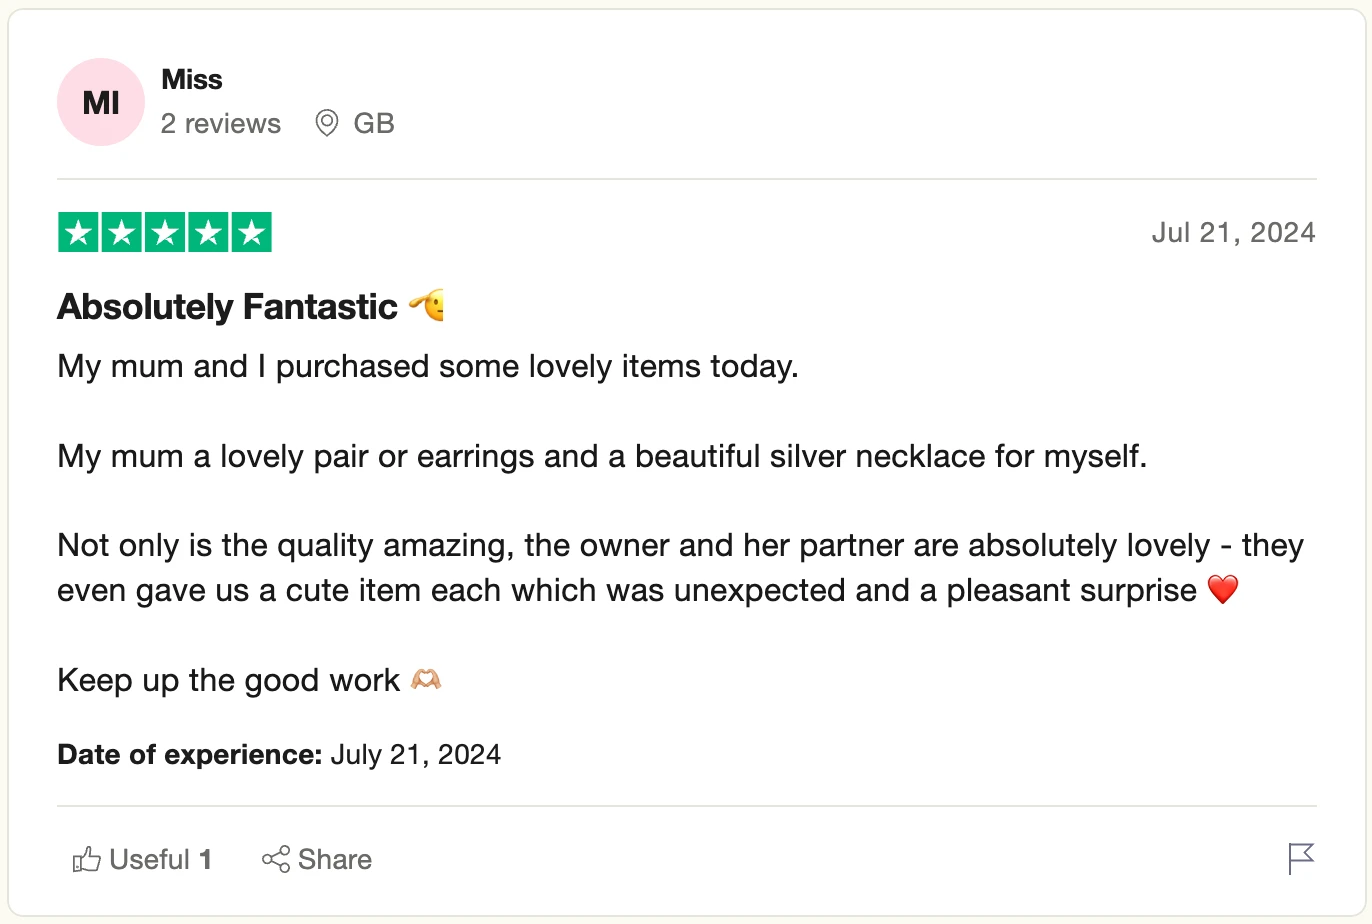This screenshot has height=924, width=1372.
Task: Click the "2 reviews" count
Action: pos(221,124)
